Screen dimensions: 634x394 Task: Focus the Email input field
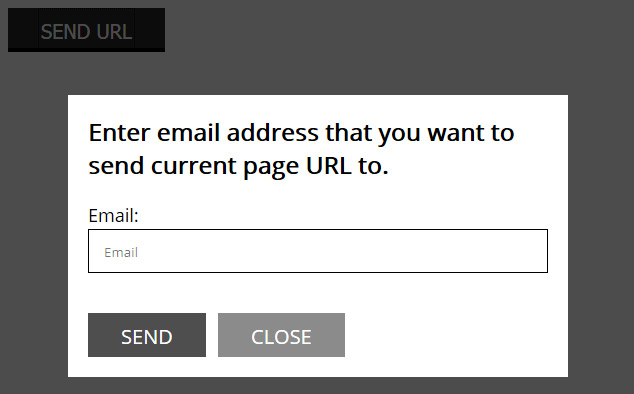318,251
